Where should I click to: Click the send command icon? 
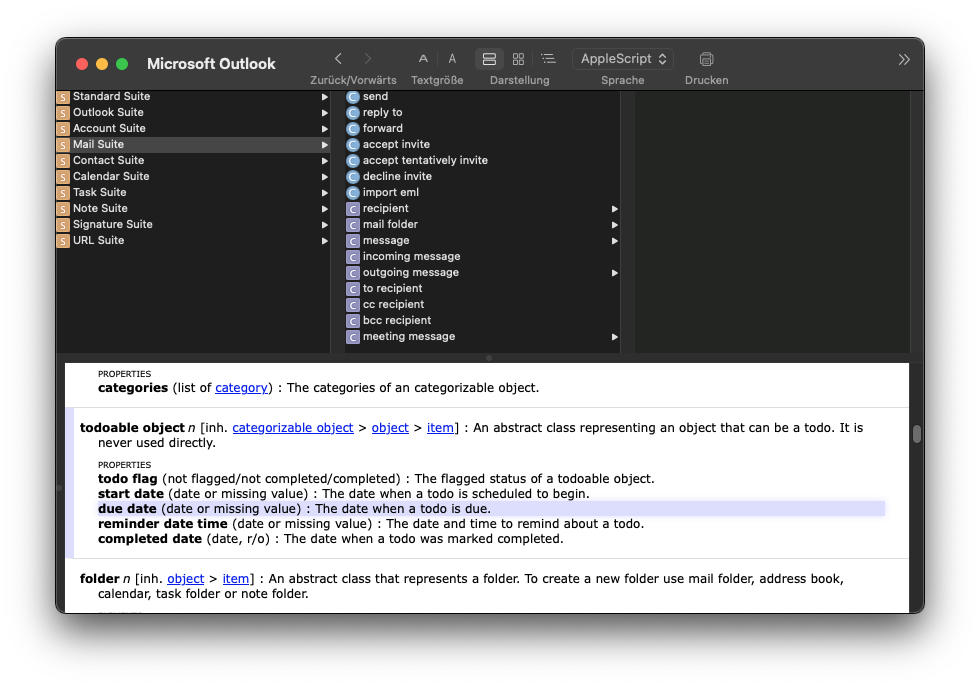point(352,97)
